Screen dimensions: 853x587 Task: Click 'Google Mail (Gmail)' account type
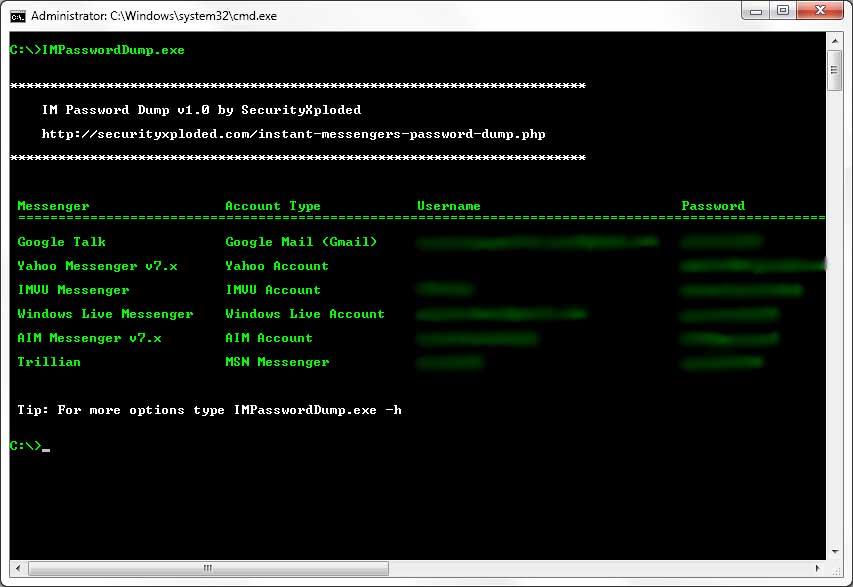[301, 242]
